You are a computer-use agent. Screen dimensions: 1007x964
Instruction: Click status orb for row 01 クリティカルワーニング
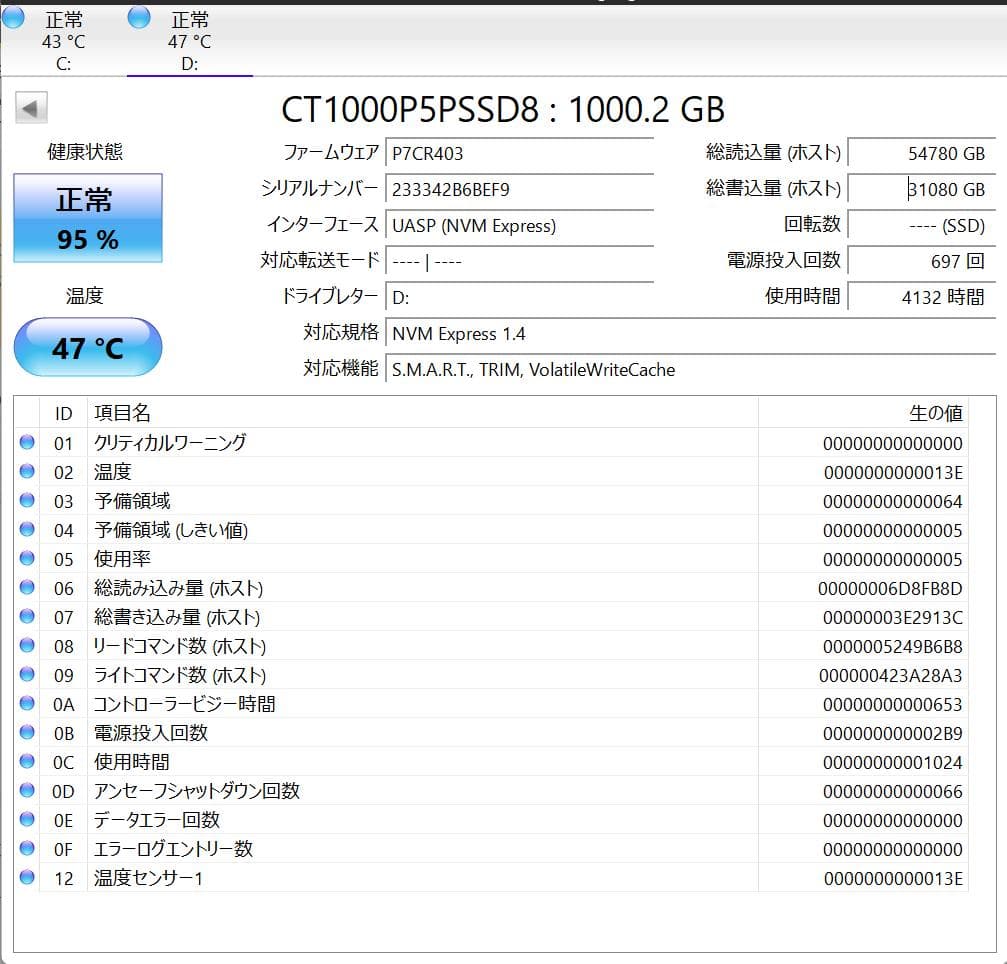[x=27, y=442]
